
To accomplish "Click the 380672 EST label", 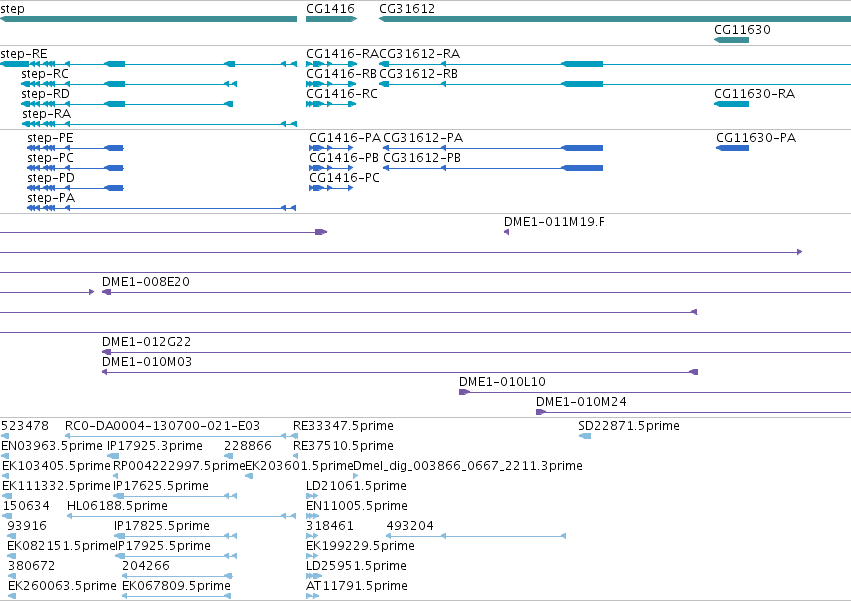I will (31, 567).
